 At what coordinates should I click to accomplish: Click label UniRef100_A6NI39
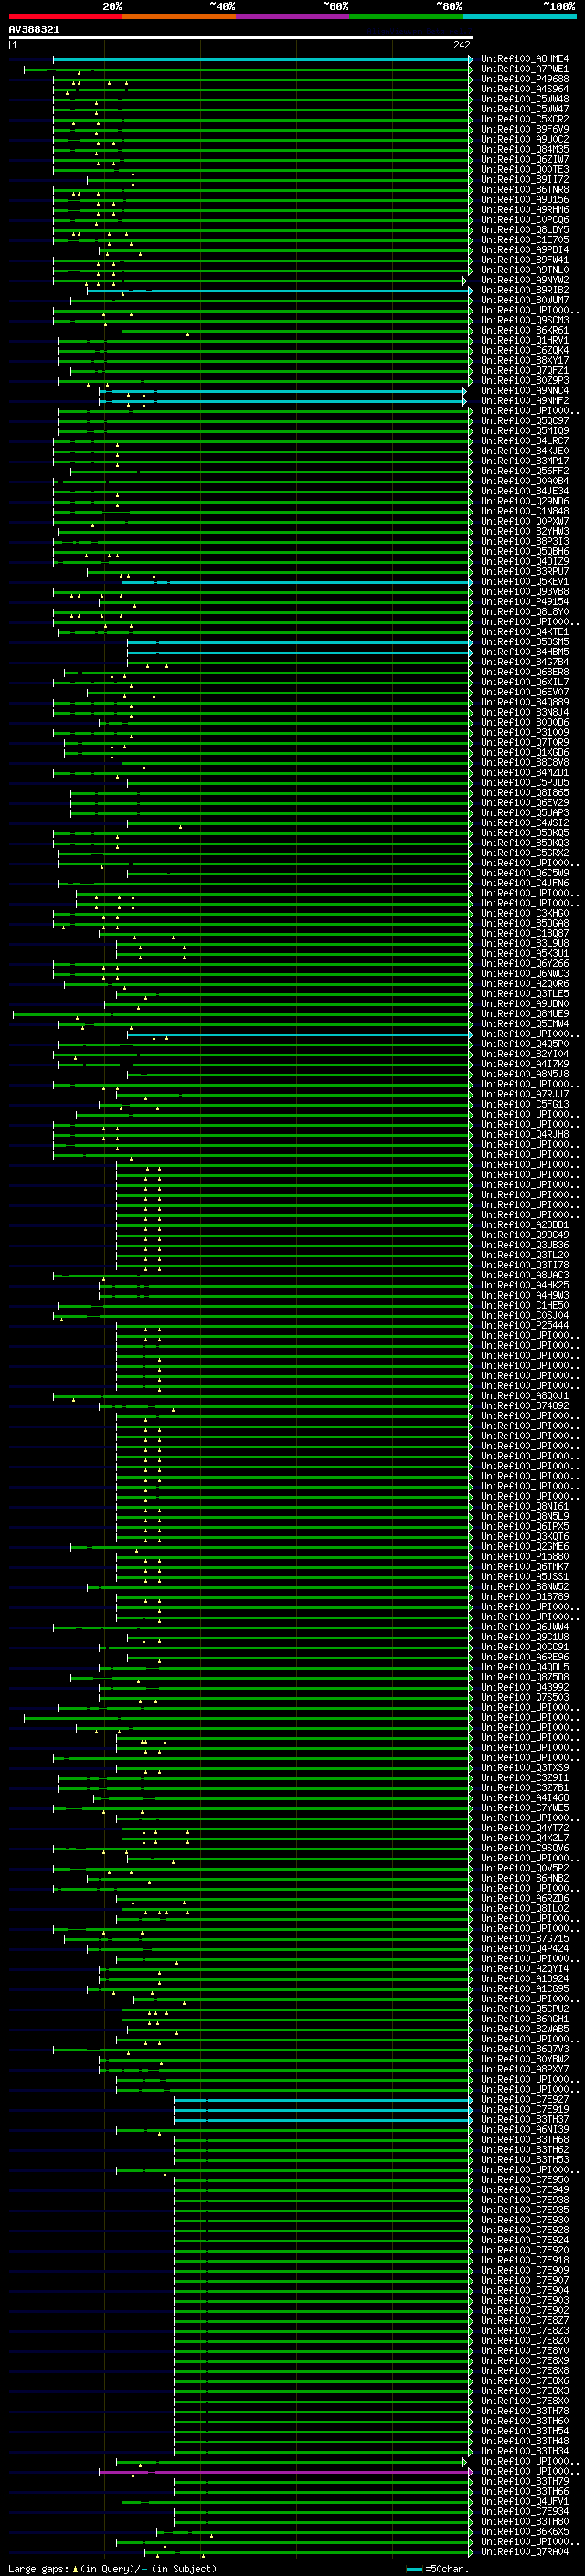click(524, 2129)
